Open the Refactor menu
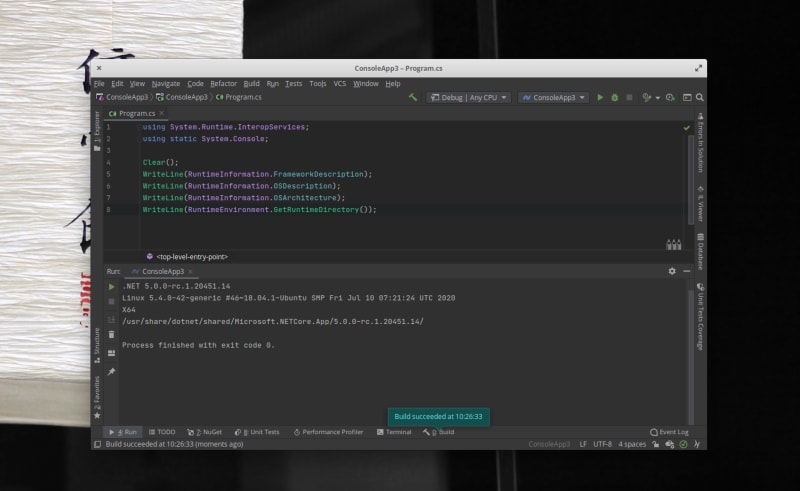 coord(223,83)
